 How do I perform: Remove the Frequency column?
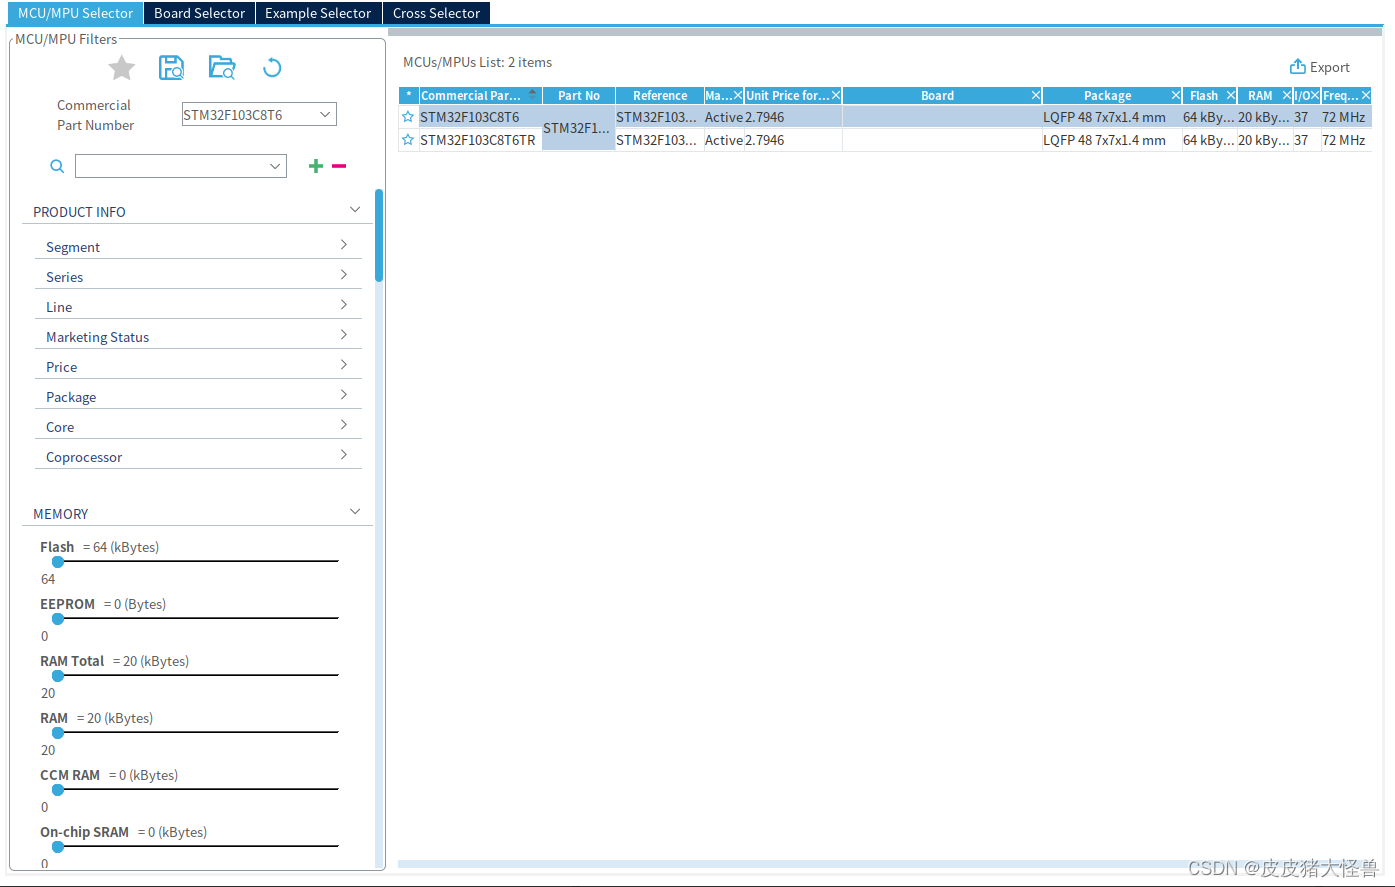click(x=1366, y=96)
